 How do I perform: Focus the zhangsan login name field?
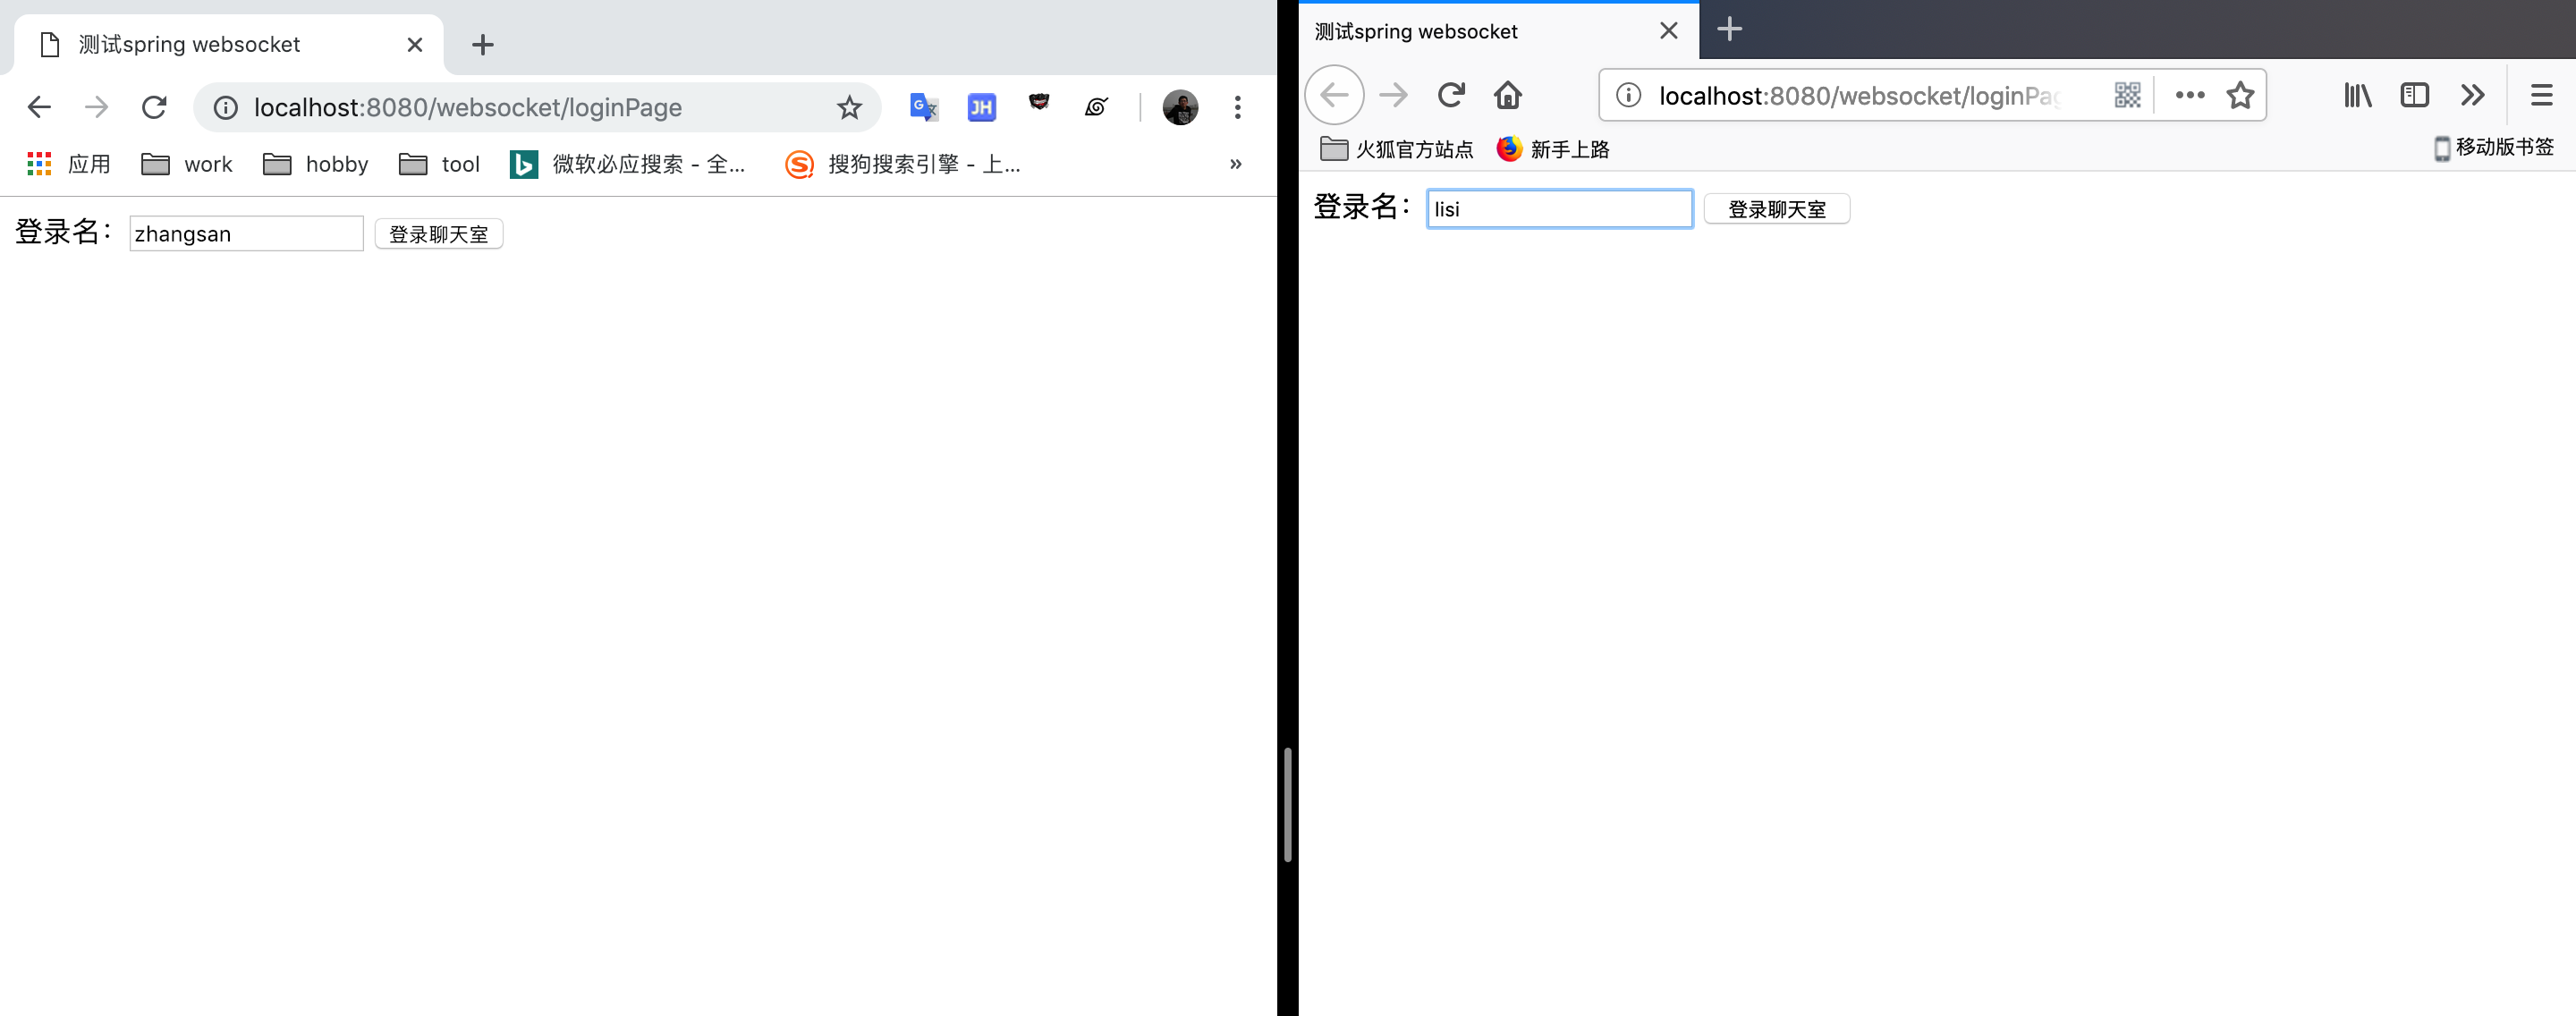(246, 234)
